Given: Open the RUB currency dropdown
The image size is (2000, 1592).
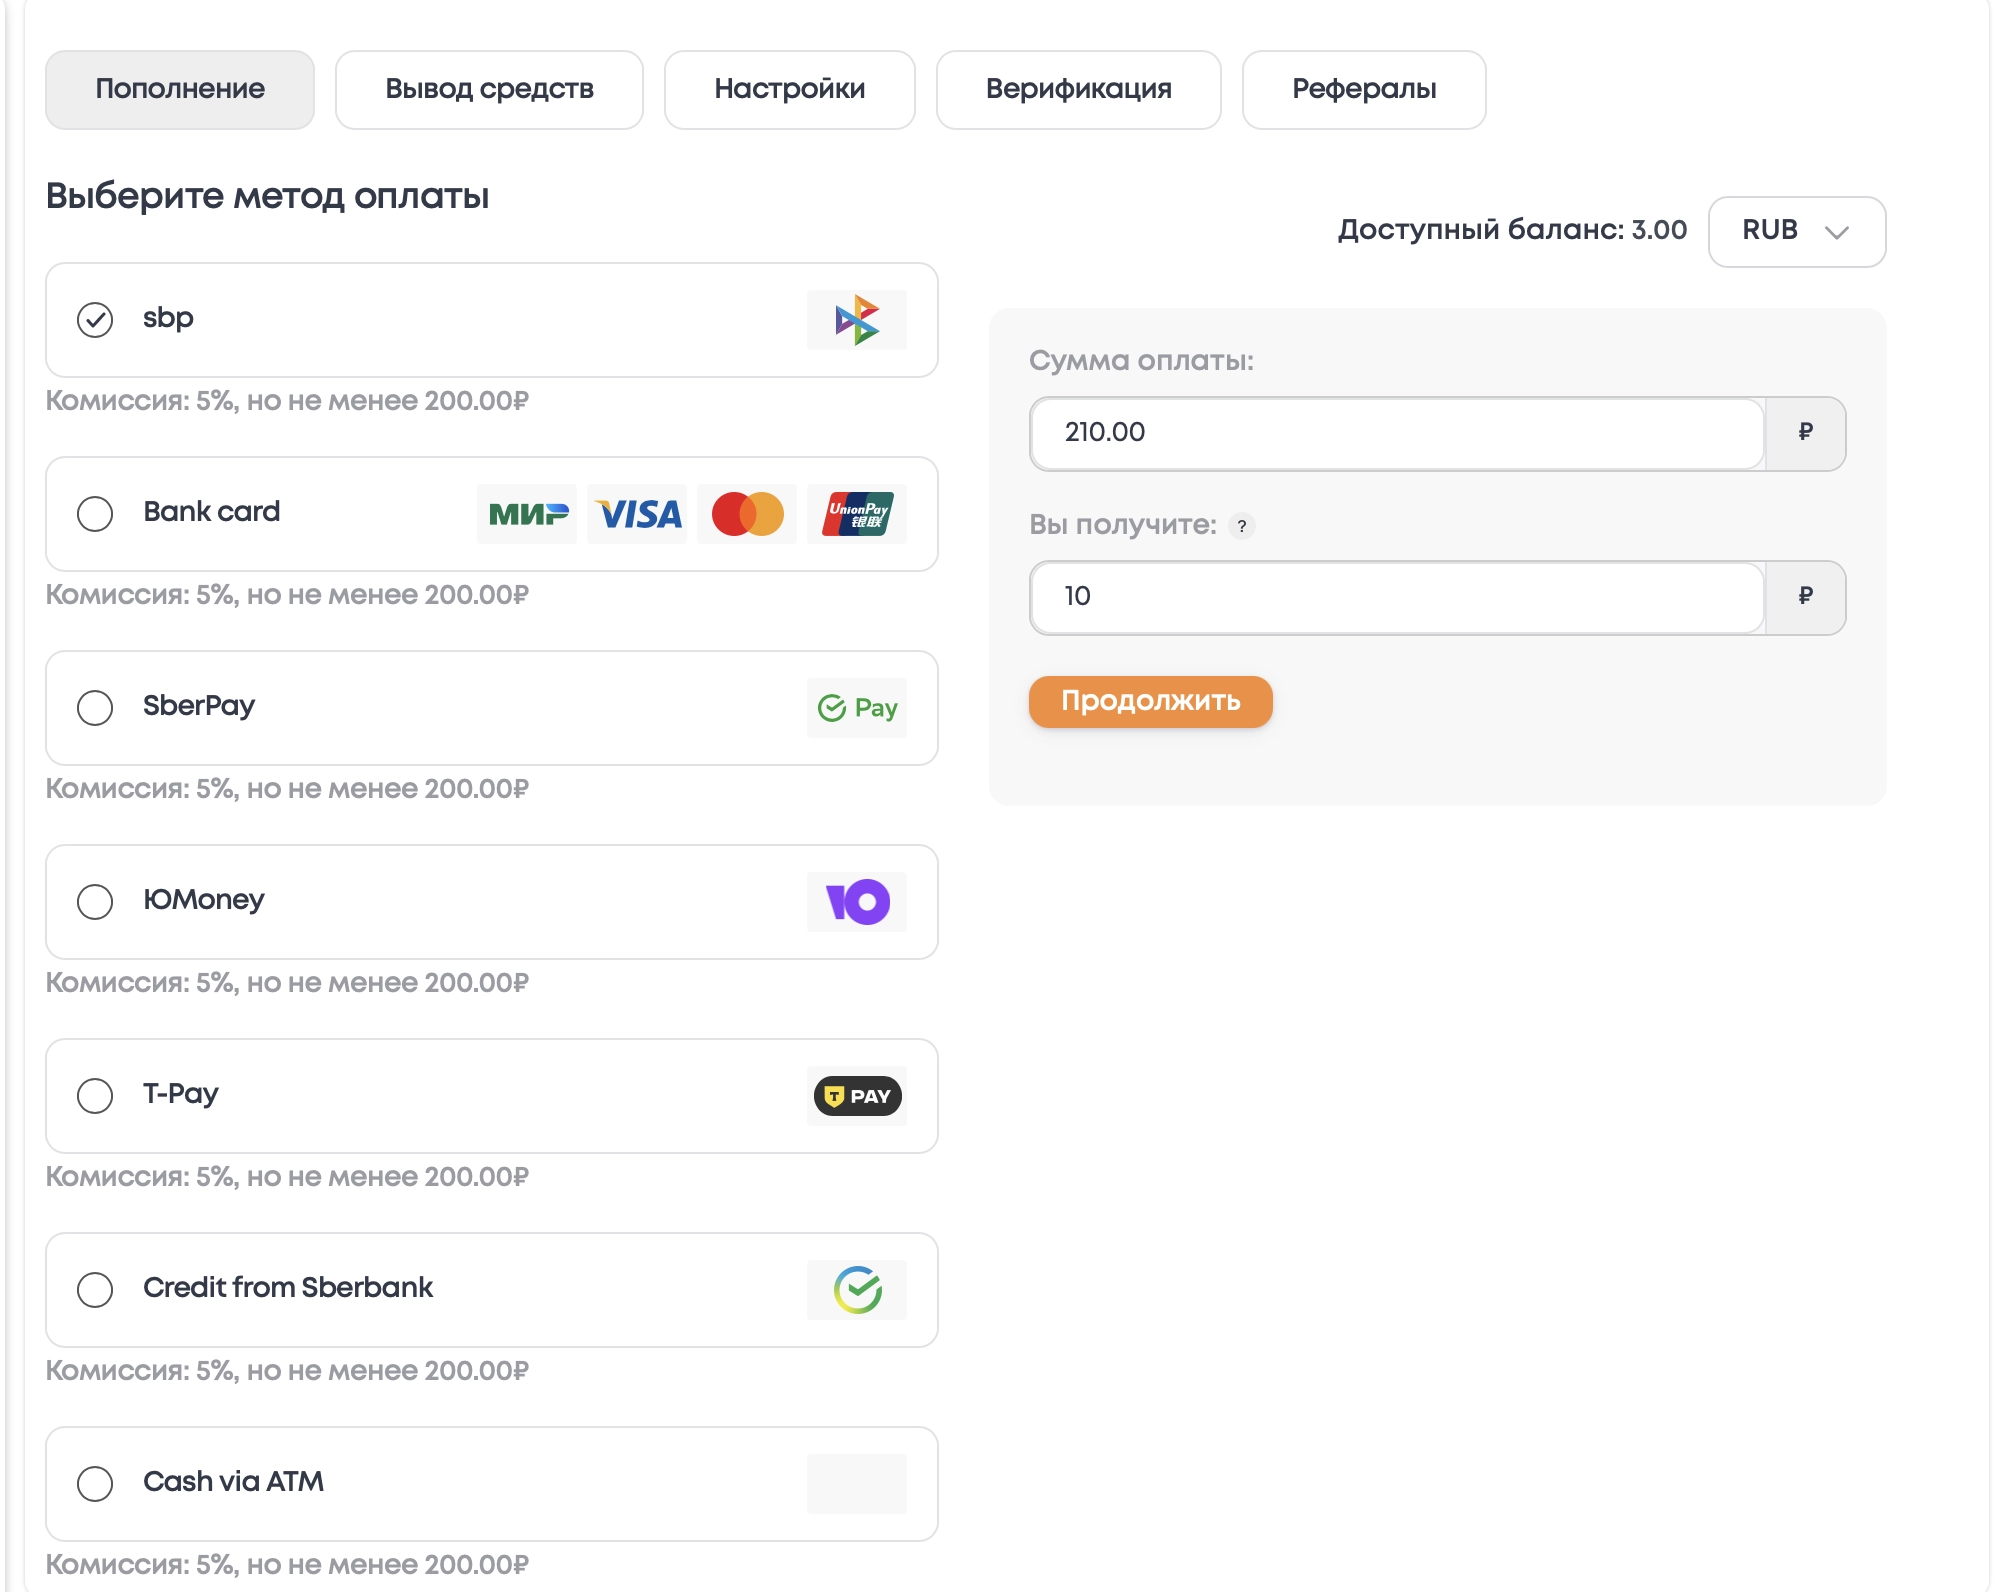Looking at the screenshot, I should (1796, 232).
